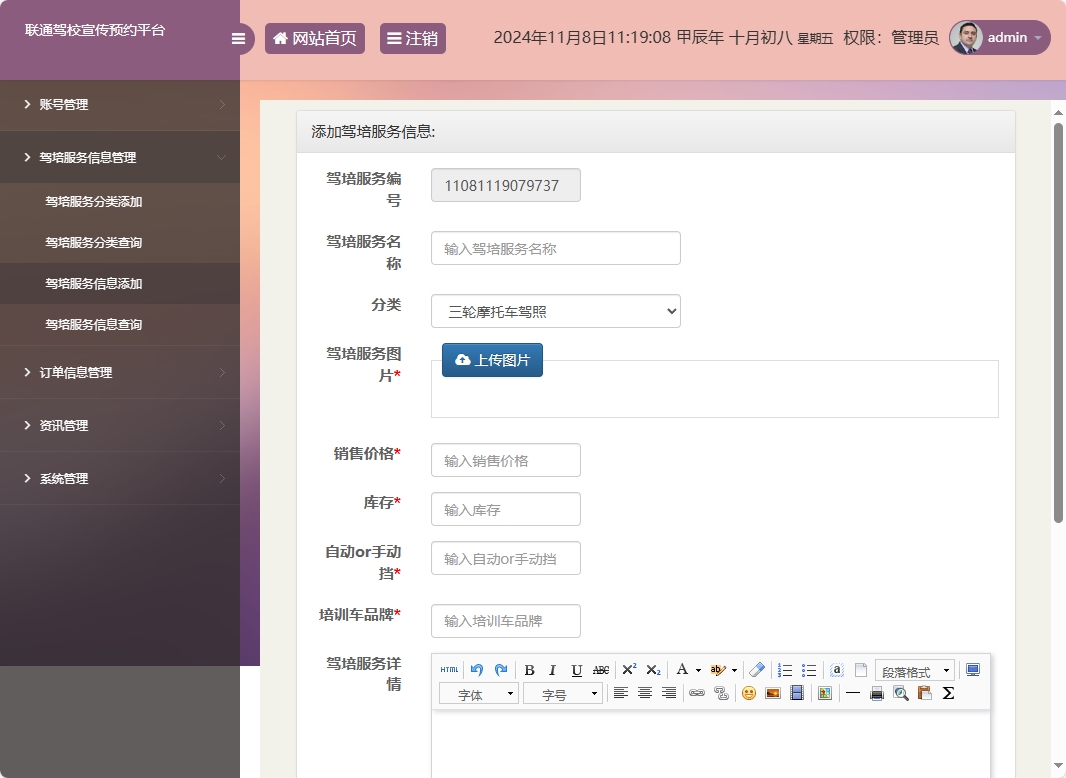Insert an emoticon with smiley icon

(x=748, y=693)
